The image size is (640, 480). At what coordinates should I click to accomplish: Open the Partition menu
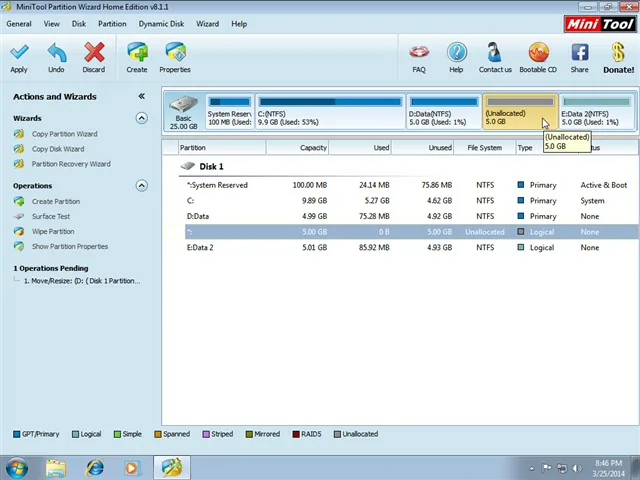point(112,24)
